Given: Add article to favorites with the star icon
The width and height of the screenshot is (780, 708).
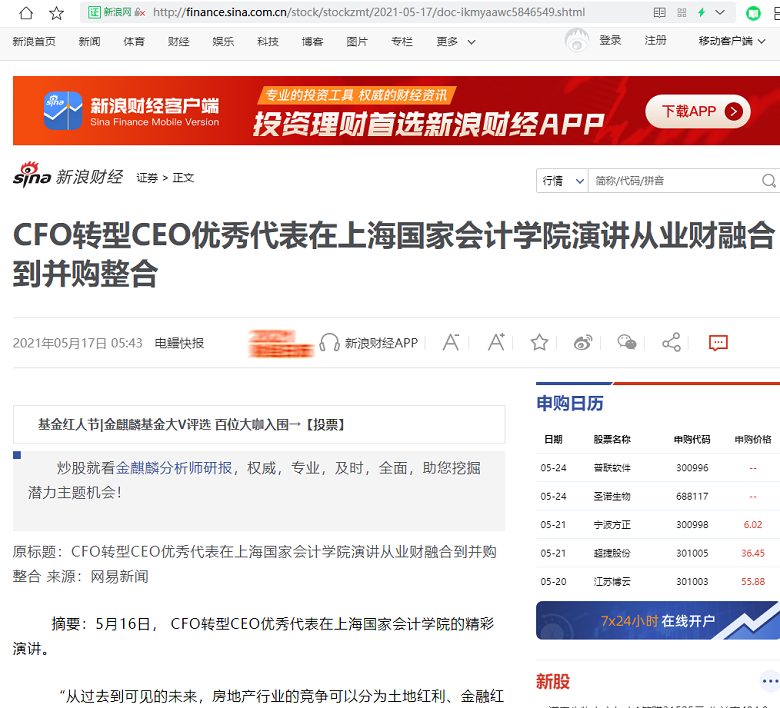Looking at the screenshot, I should [539, 343].
